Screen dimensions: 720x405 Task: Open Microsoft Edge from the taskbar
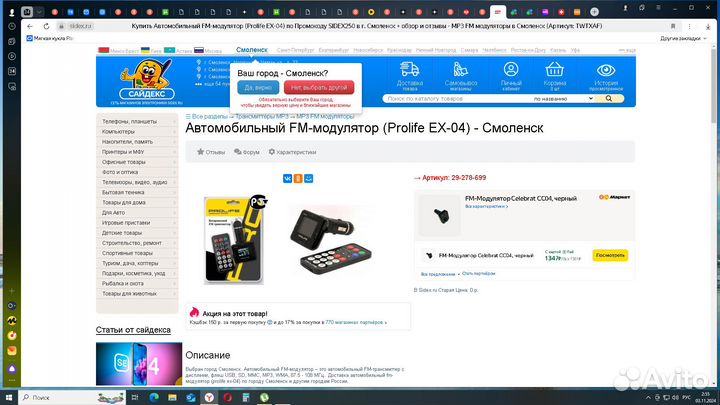click(154, 397)
